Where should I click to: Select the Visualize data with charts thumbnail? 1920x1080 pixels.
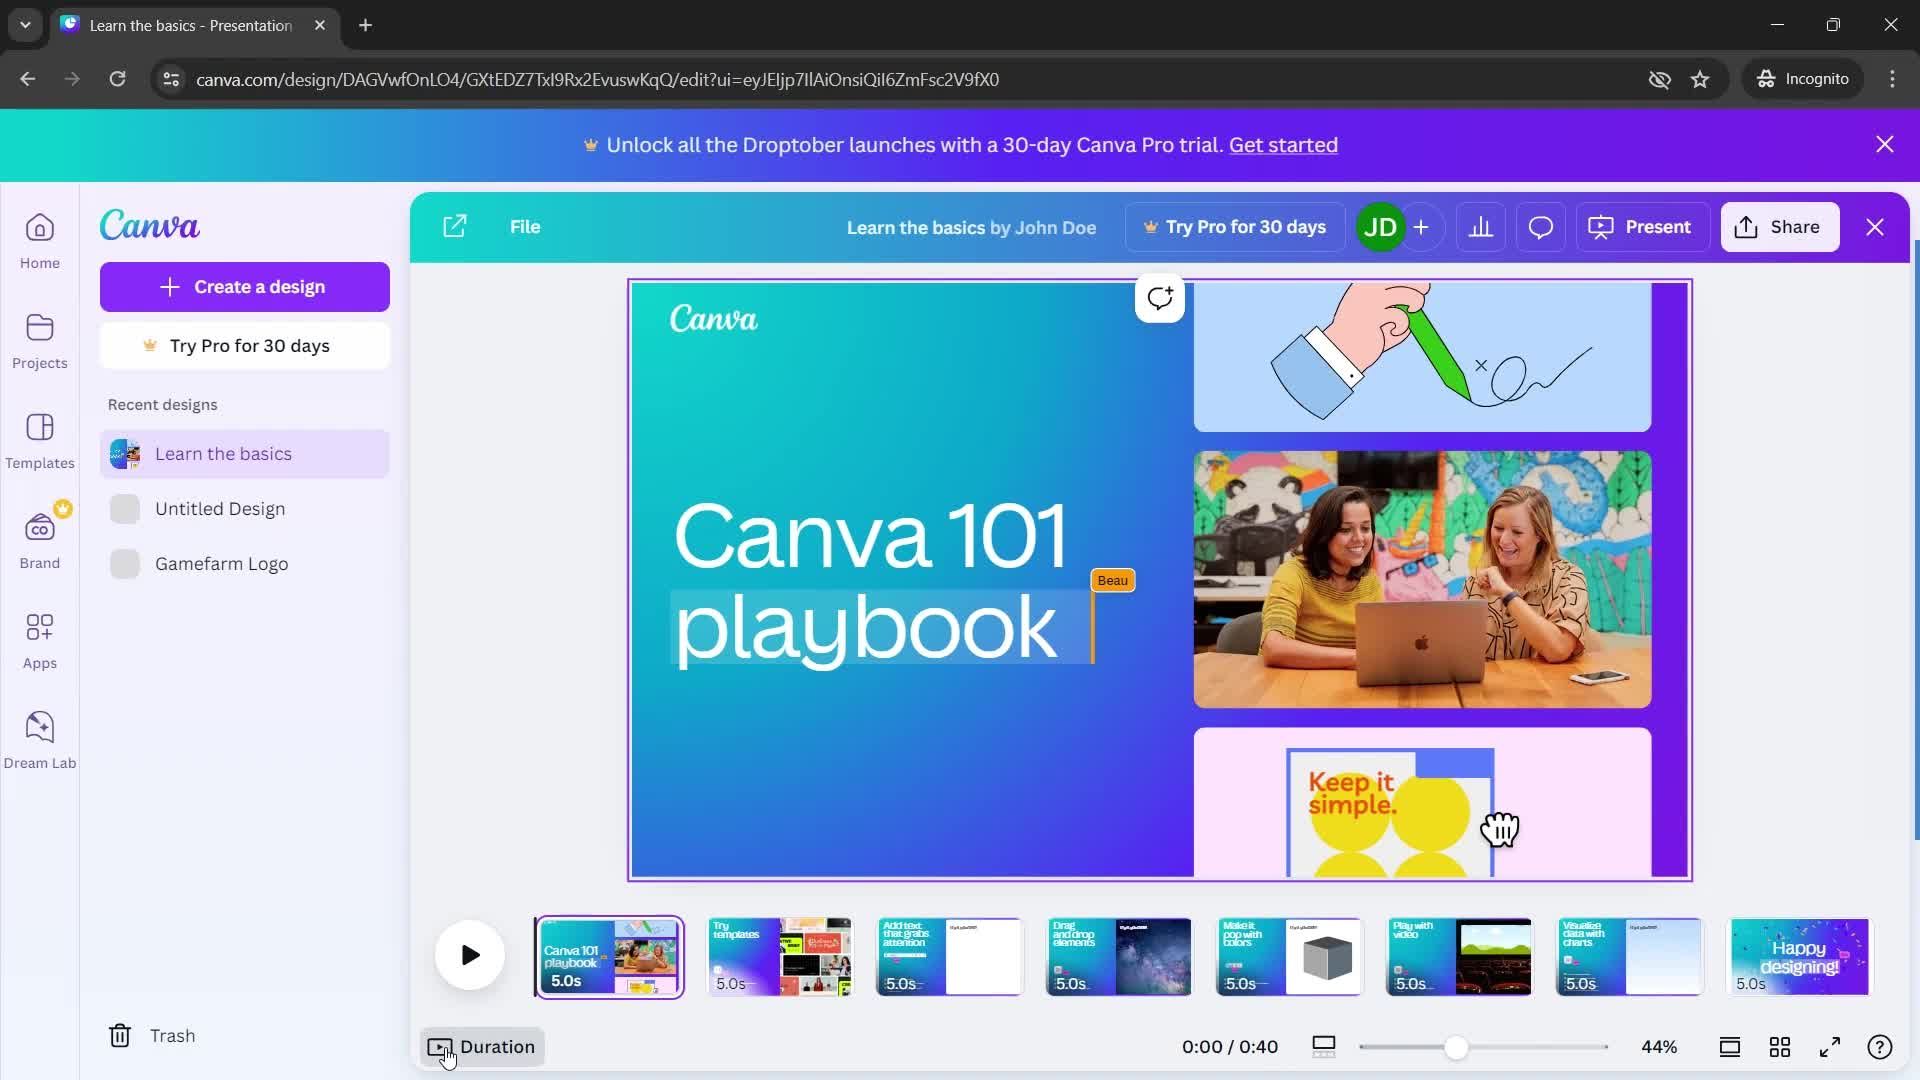pyautogui.click(x=1629, y=957)
